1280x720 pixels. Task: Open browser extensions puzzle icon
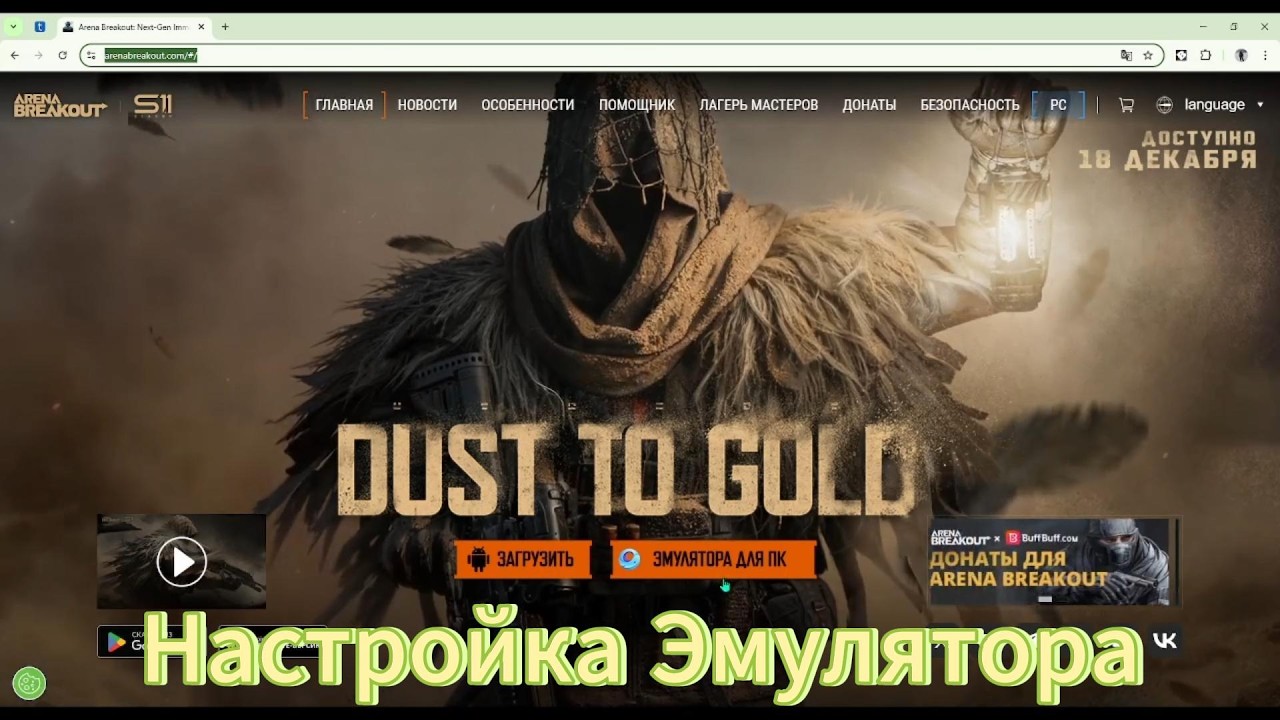tap(1206, 55)
